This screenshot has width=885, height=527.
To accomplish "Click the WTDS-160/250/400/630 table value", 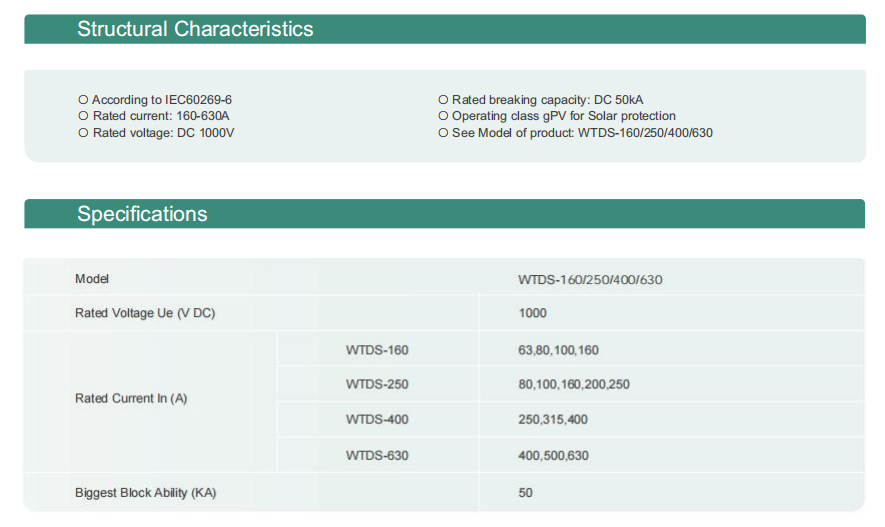I will (x=590, y=280).
